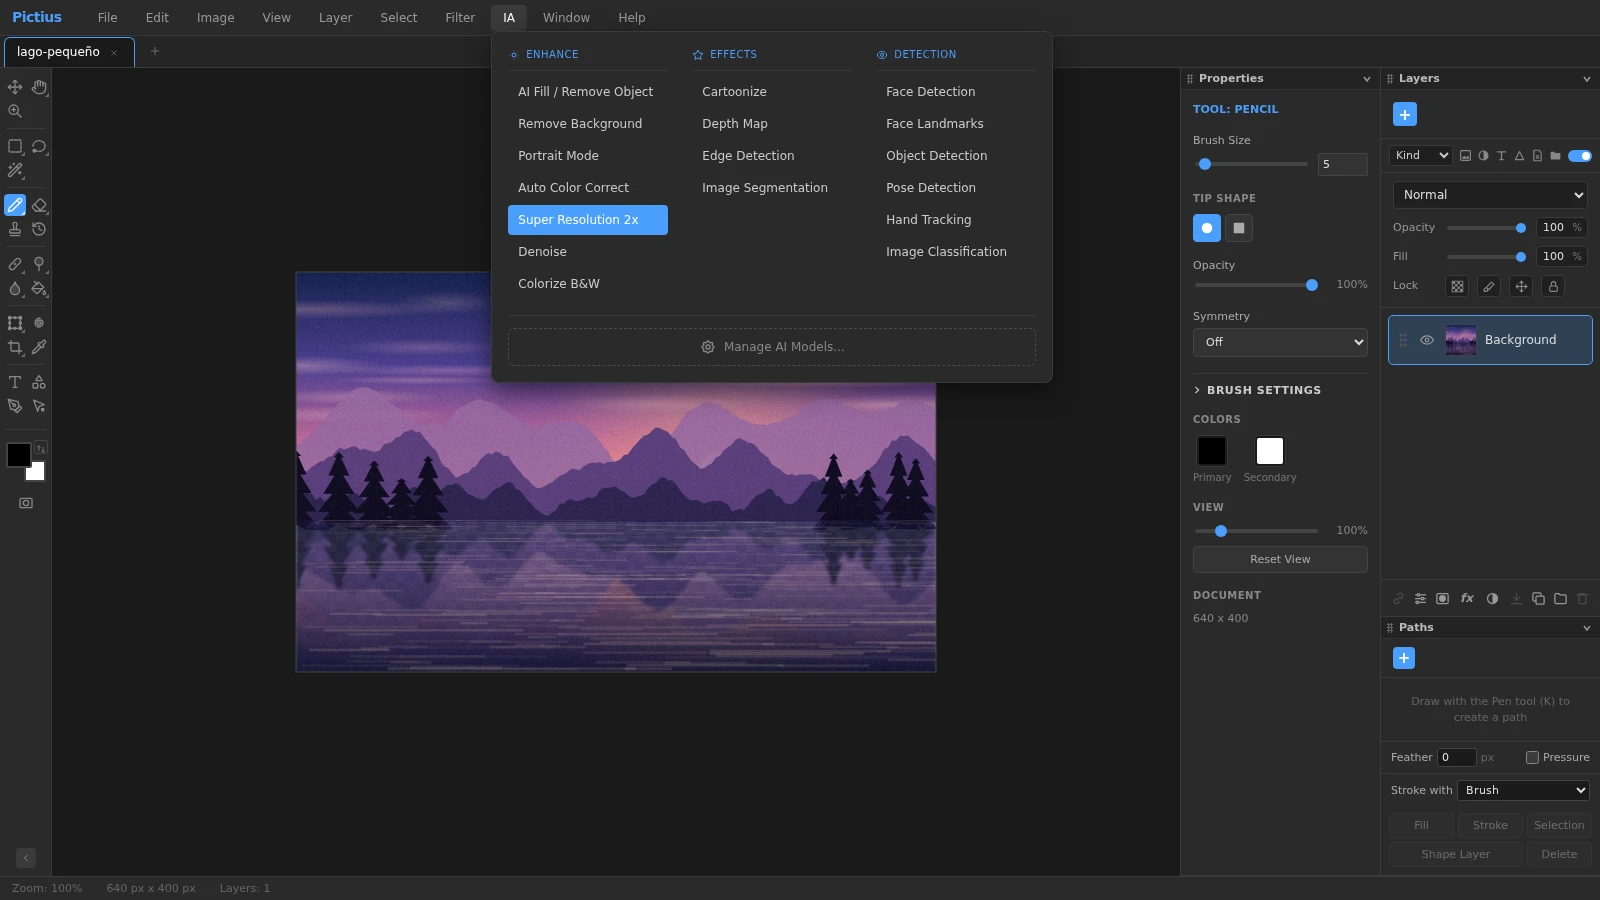Click the Primary black color swatch
Viewport: 1600px width, 900px height.
click(x=1212, y=451)
